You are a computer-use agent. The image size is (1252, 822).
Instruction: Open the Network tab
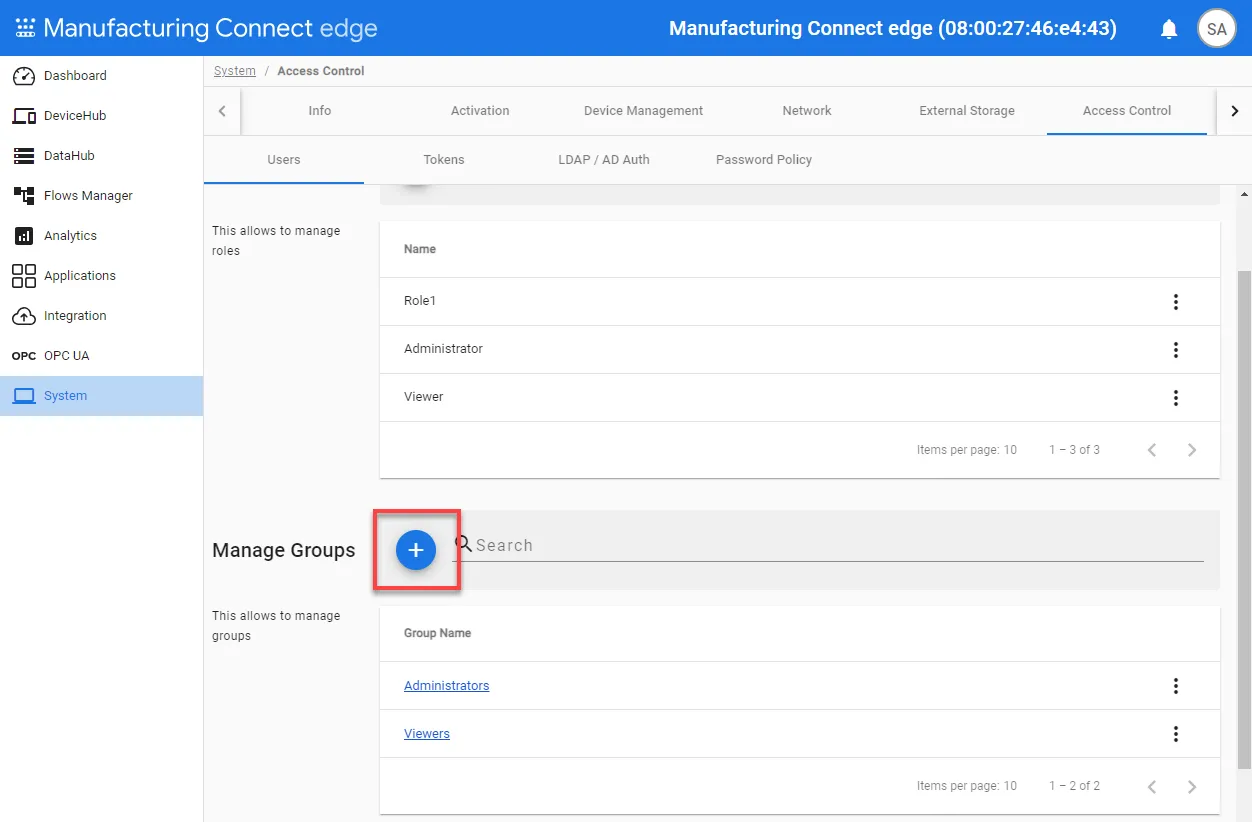[807, 111]
